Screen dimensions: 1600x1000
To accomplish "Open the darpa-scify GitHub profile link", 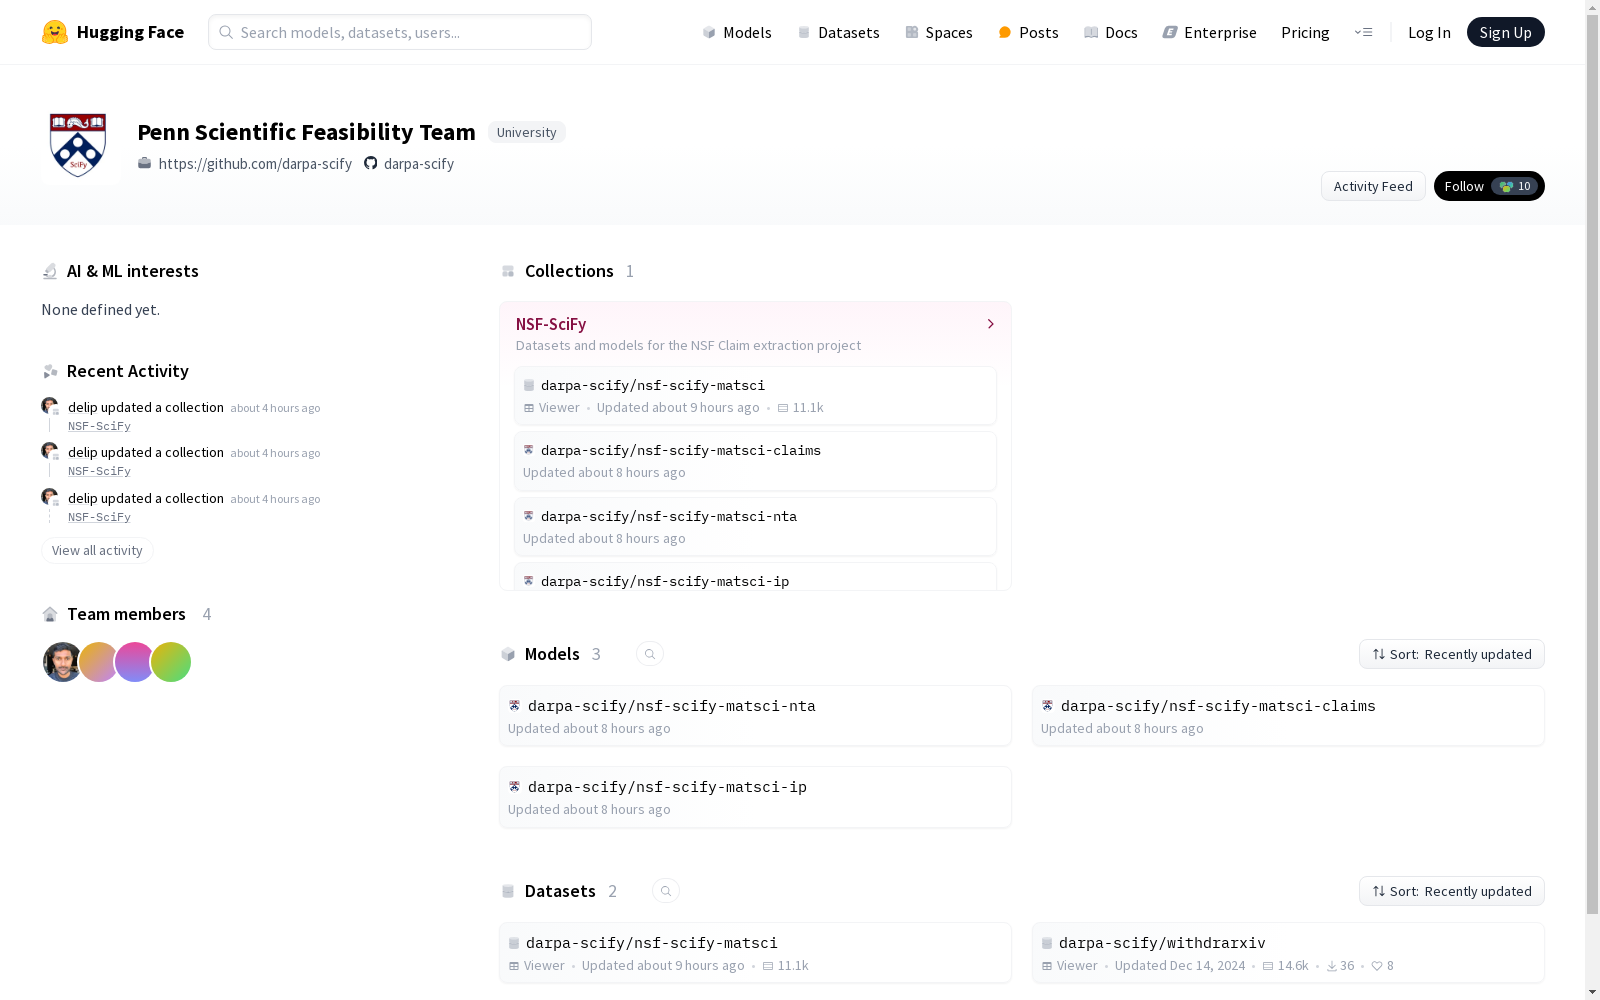I will tap(419, 163).
